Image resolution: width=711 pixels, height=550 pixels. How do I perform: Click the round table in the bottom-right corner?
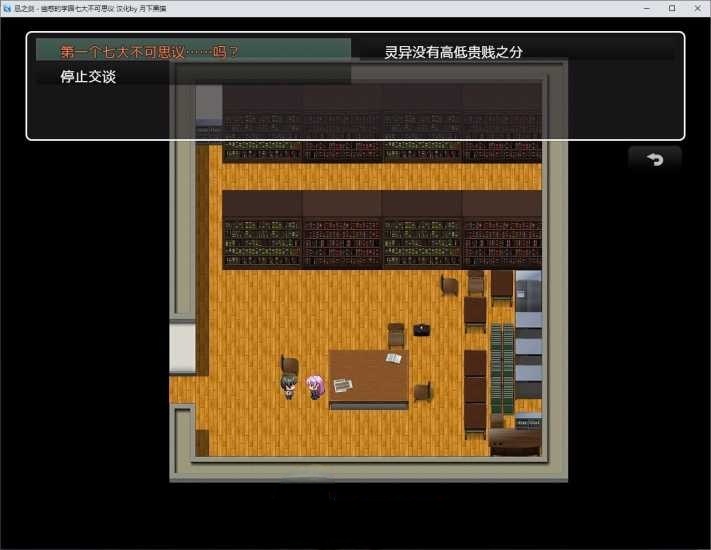[x=517, y=441]
